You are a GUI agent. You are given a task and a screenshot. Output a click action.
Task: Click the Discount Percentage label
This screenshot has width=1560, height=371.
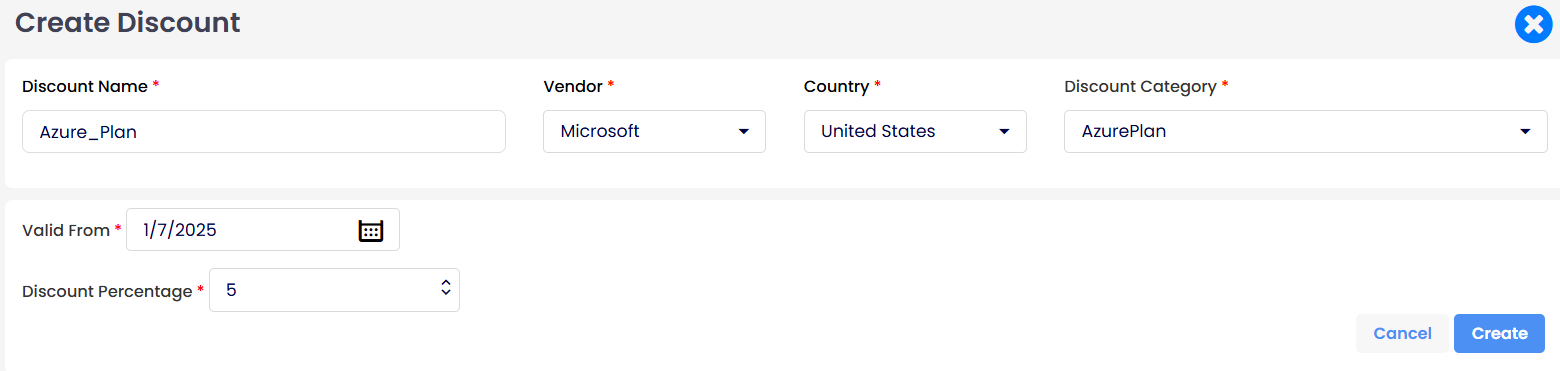click(107, 291)
